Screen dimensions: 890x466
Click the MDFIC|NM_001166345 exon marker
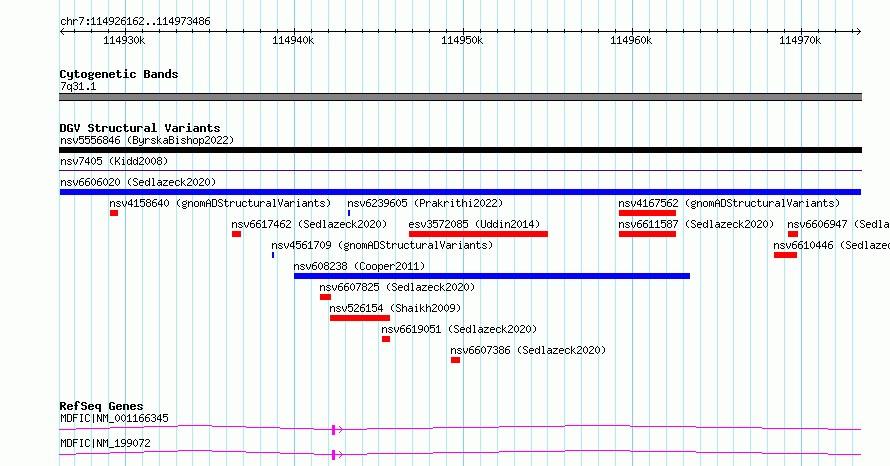pyautogui.click(x=334, y=430)
